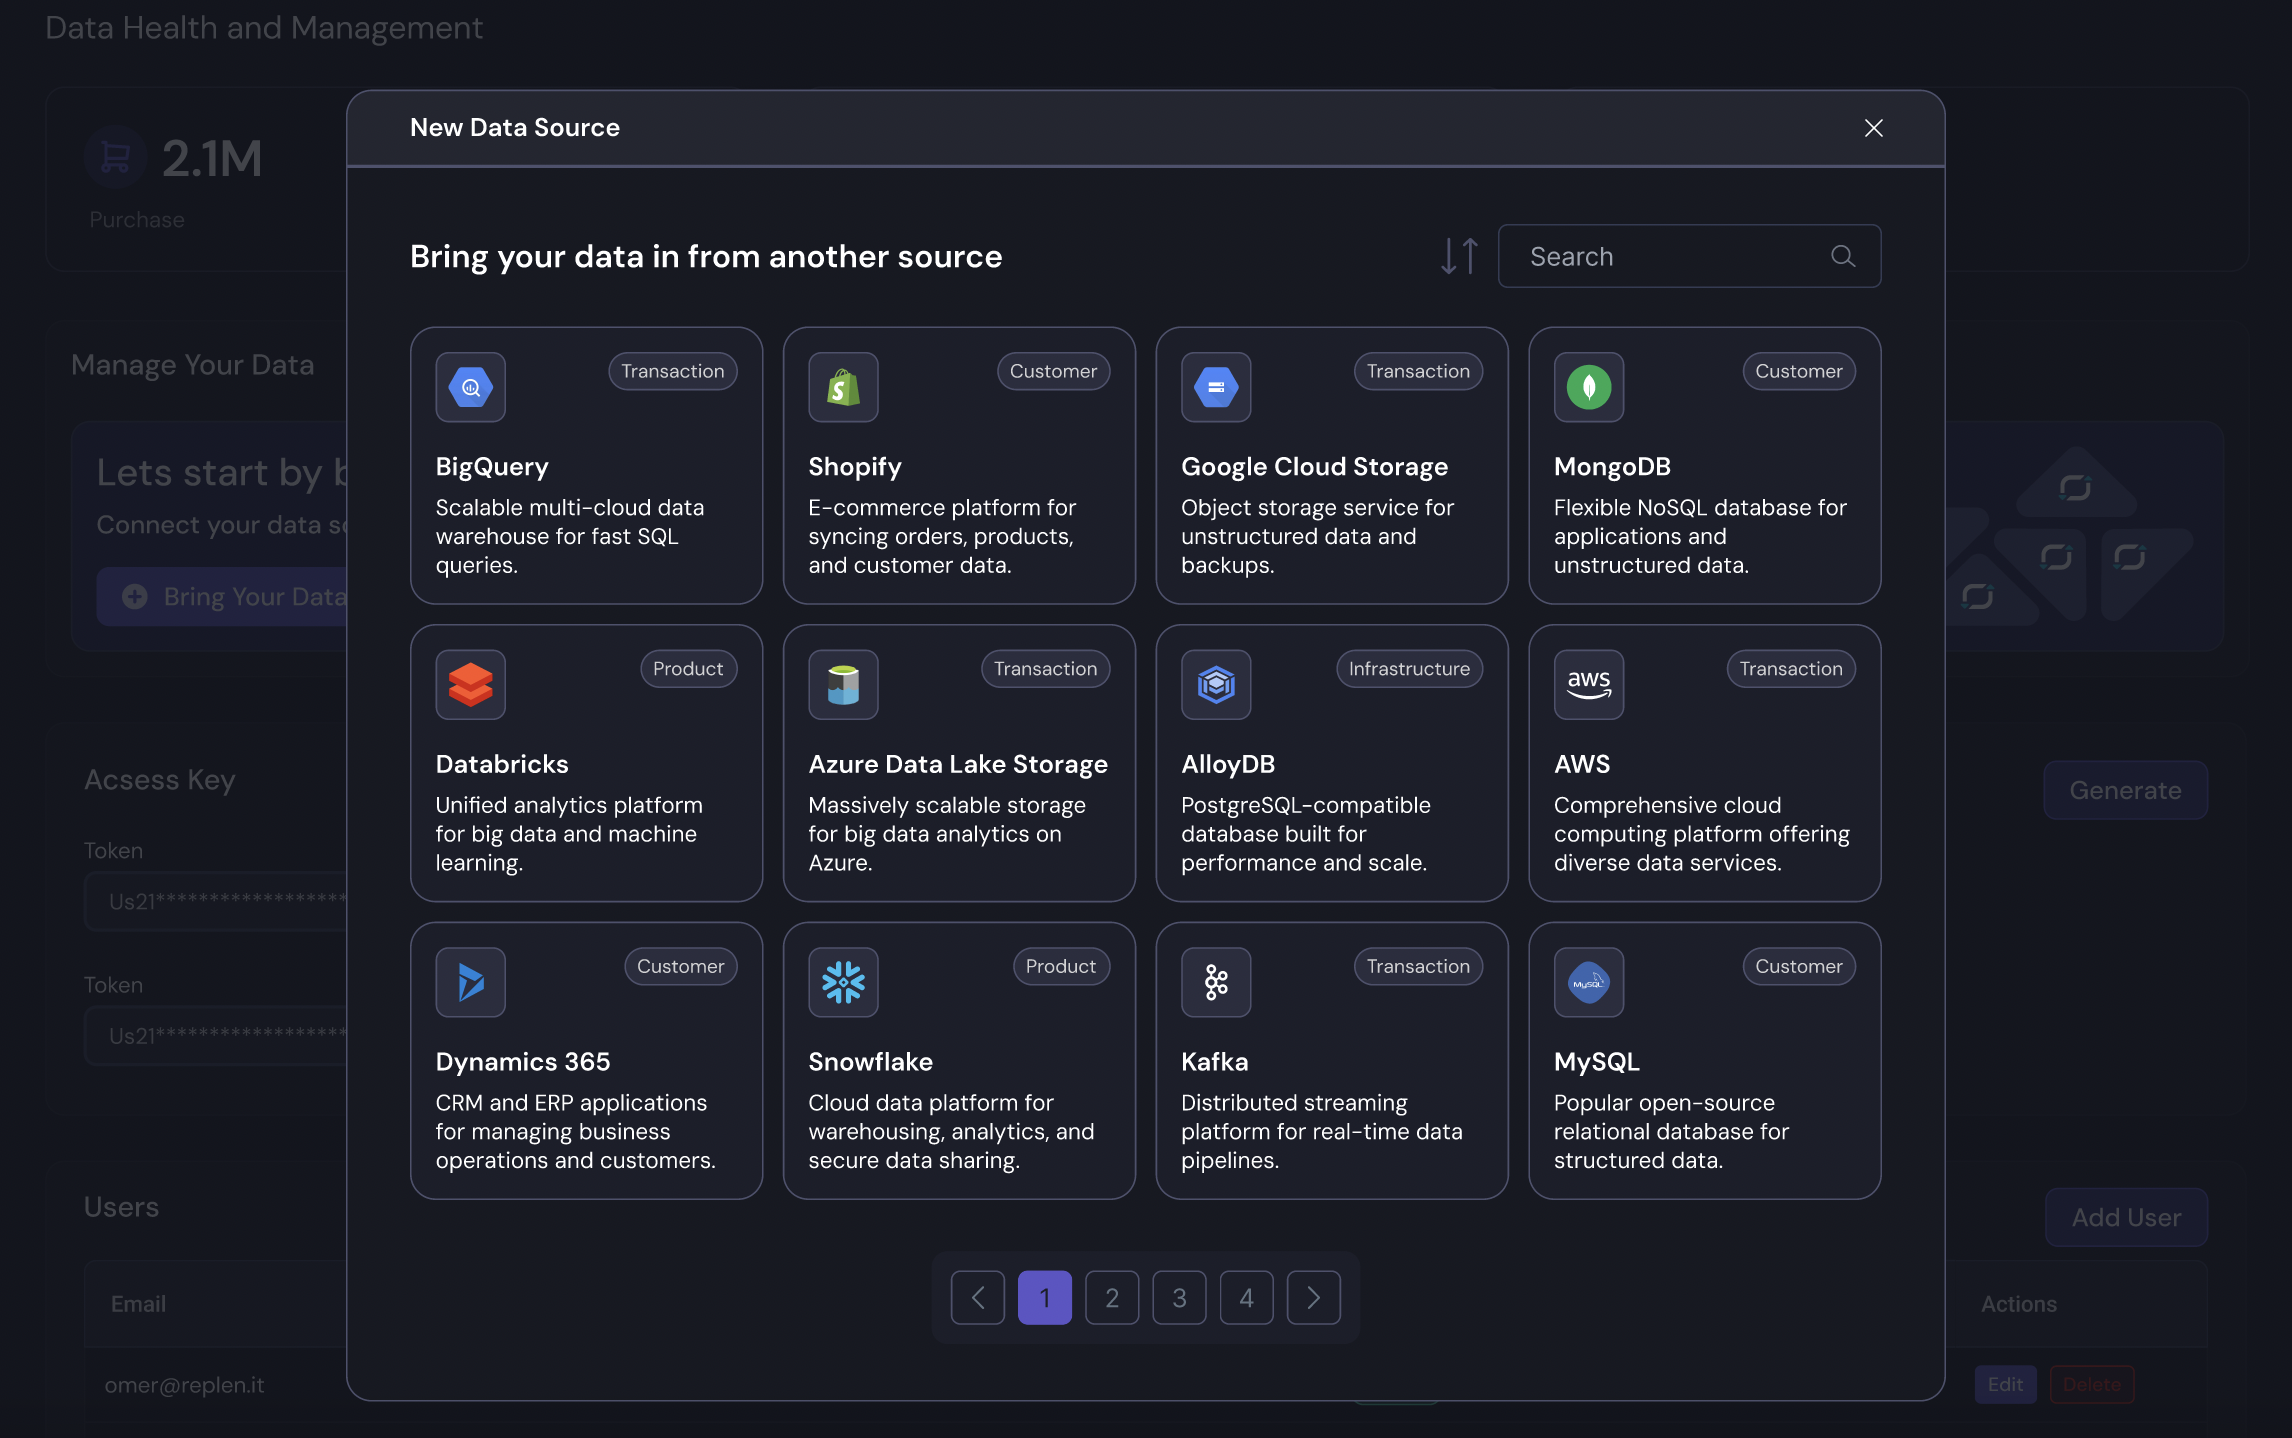This screenshot has height=1438, width=2292.
Task: Toggle sort order arrows icon
Action: tap(1459, 256)
